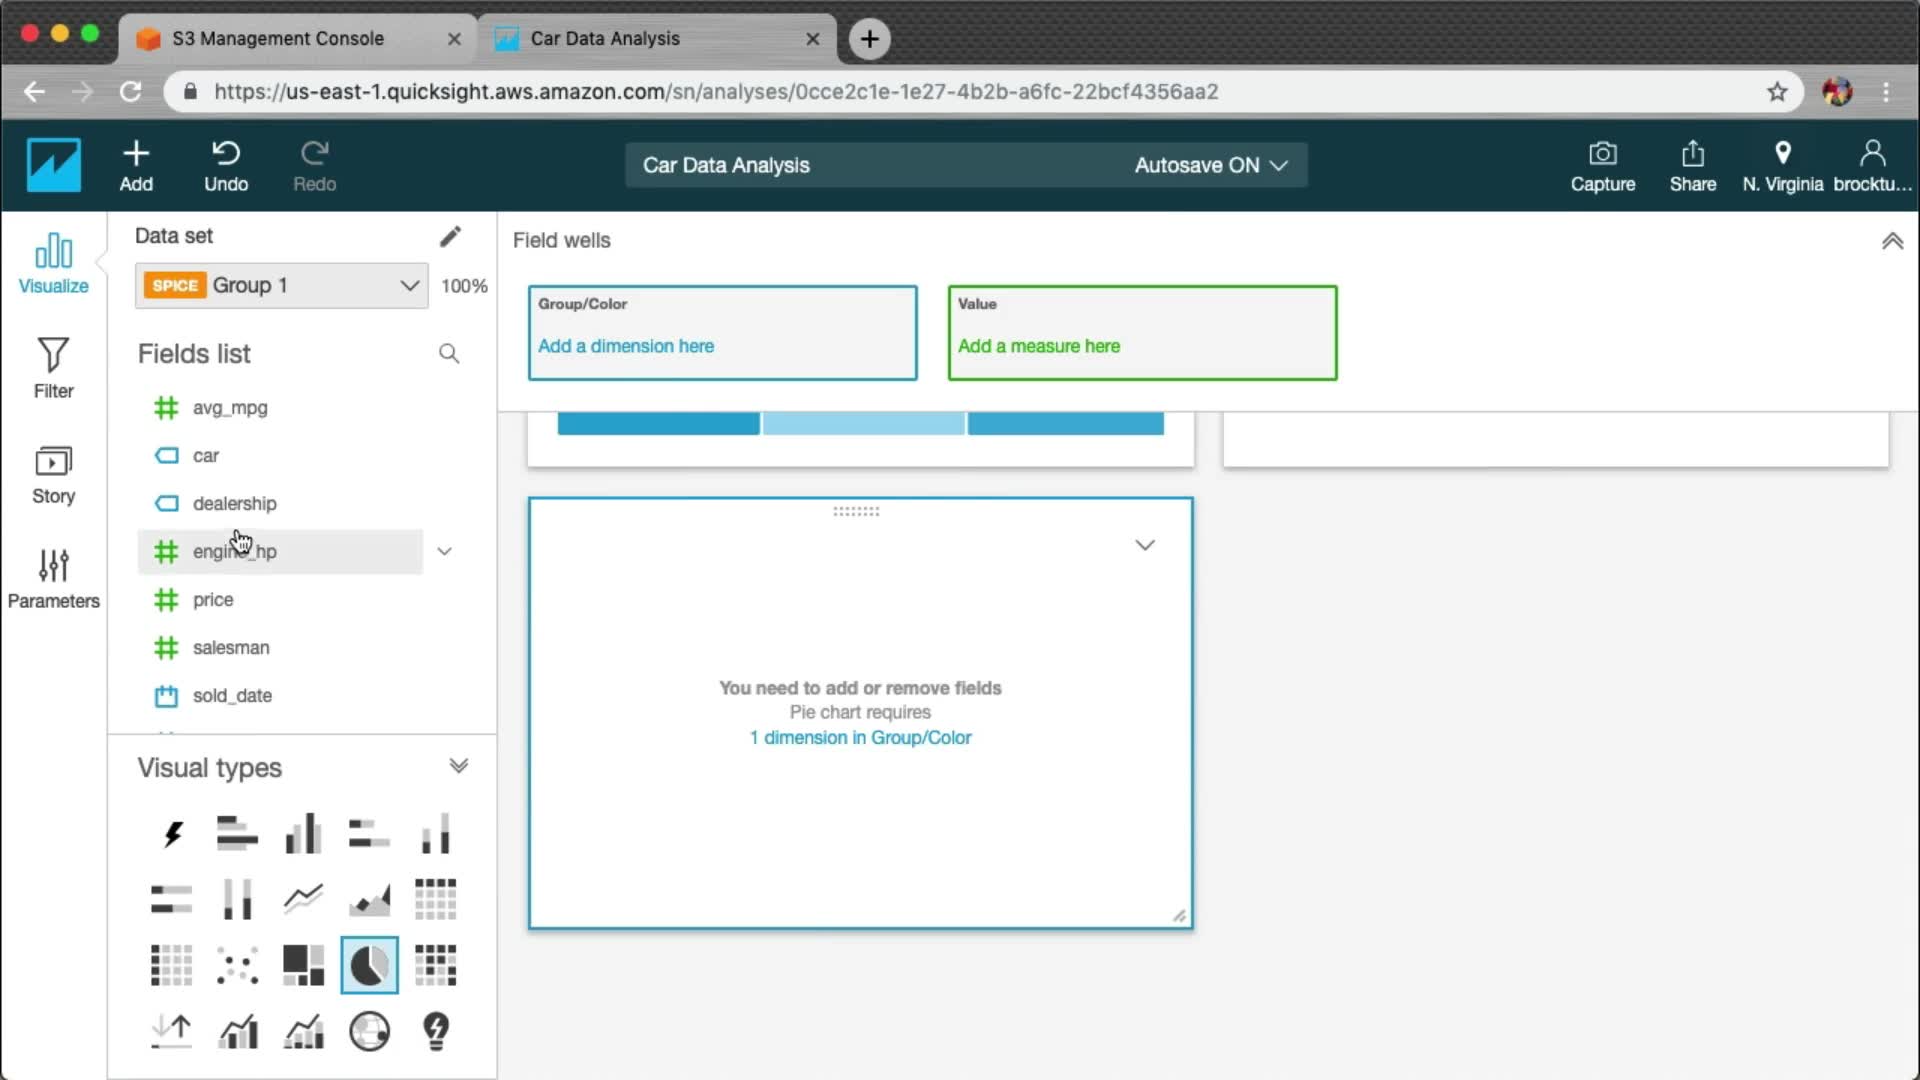
Task: Click the '1 dimension in Group/Color' link
Action: (860, 737)
